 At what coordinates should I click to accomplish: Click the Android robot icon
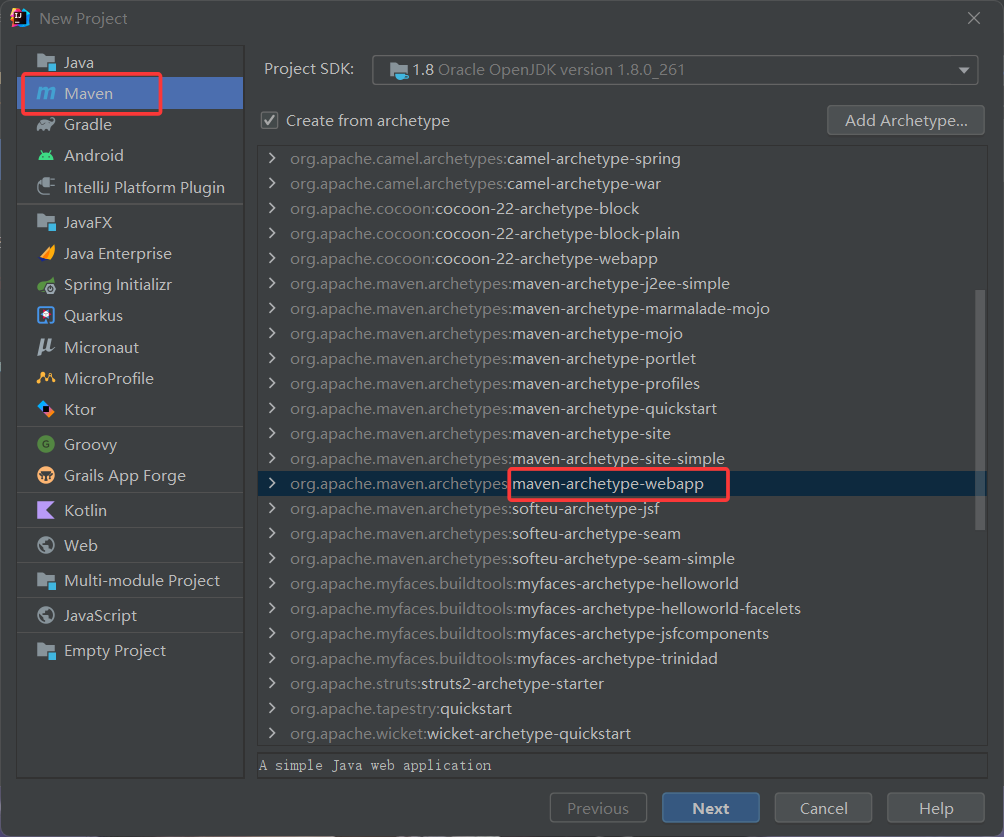pyautogui.click(x=46, y=156)
